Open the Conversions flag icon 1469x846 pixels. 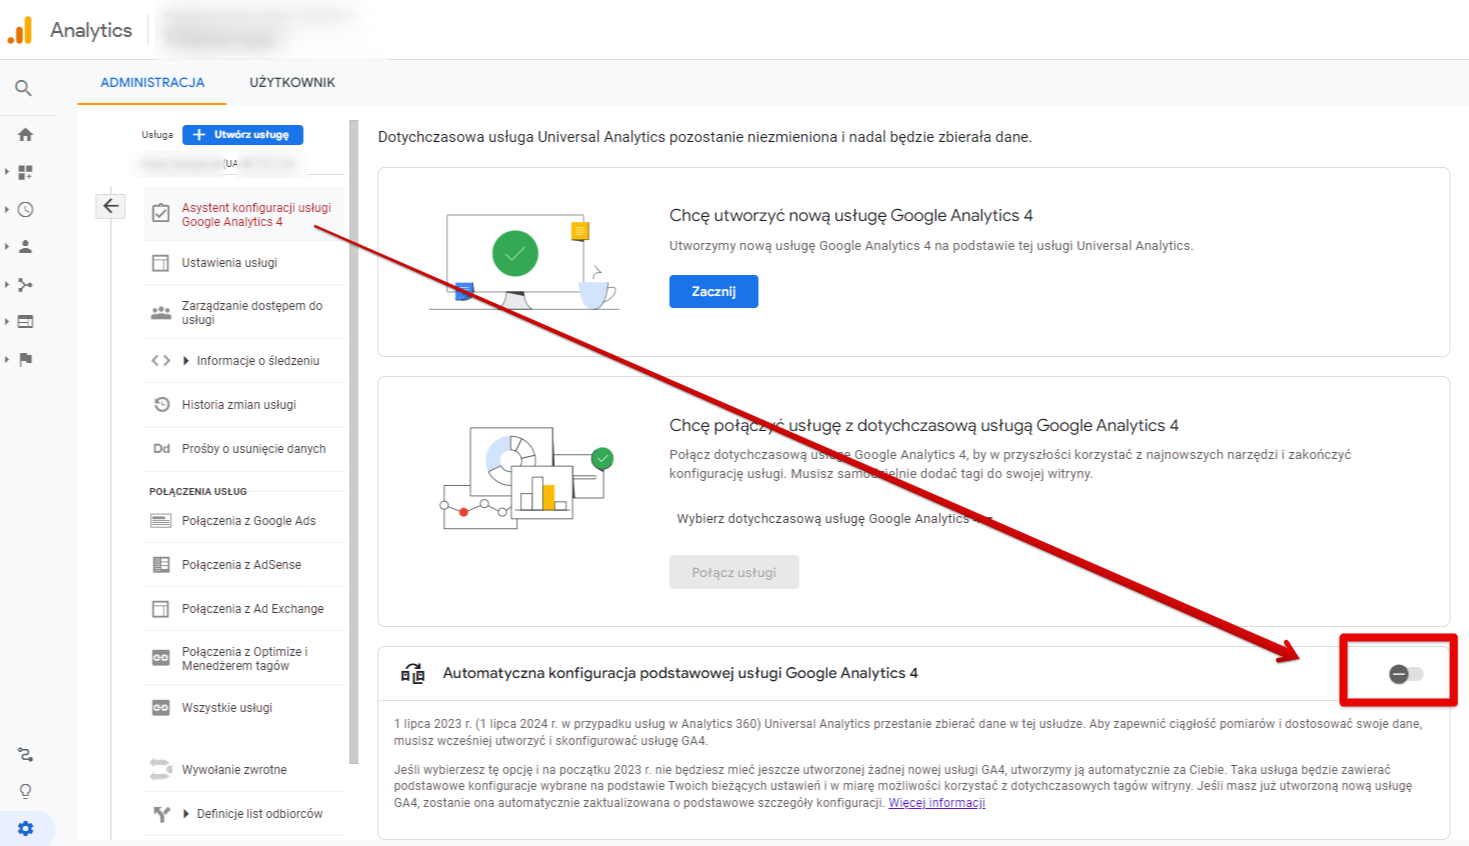tap(25, 359)
